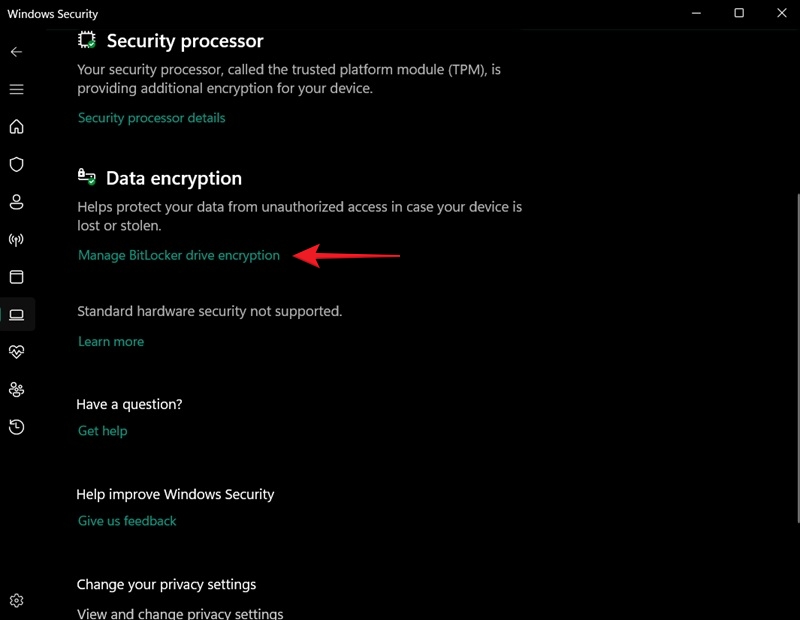Select Virus & threat protection shield icon
Screen dimensions: 800x620
click(x=16, y=164)
